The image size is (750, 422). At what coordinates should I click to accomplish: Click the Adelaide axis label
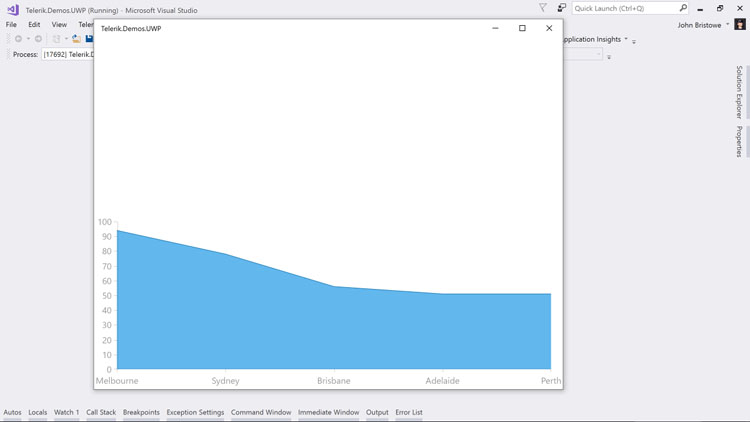point(442,381)
